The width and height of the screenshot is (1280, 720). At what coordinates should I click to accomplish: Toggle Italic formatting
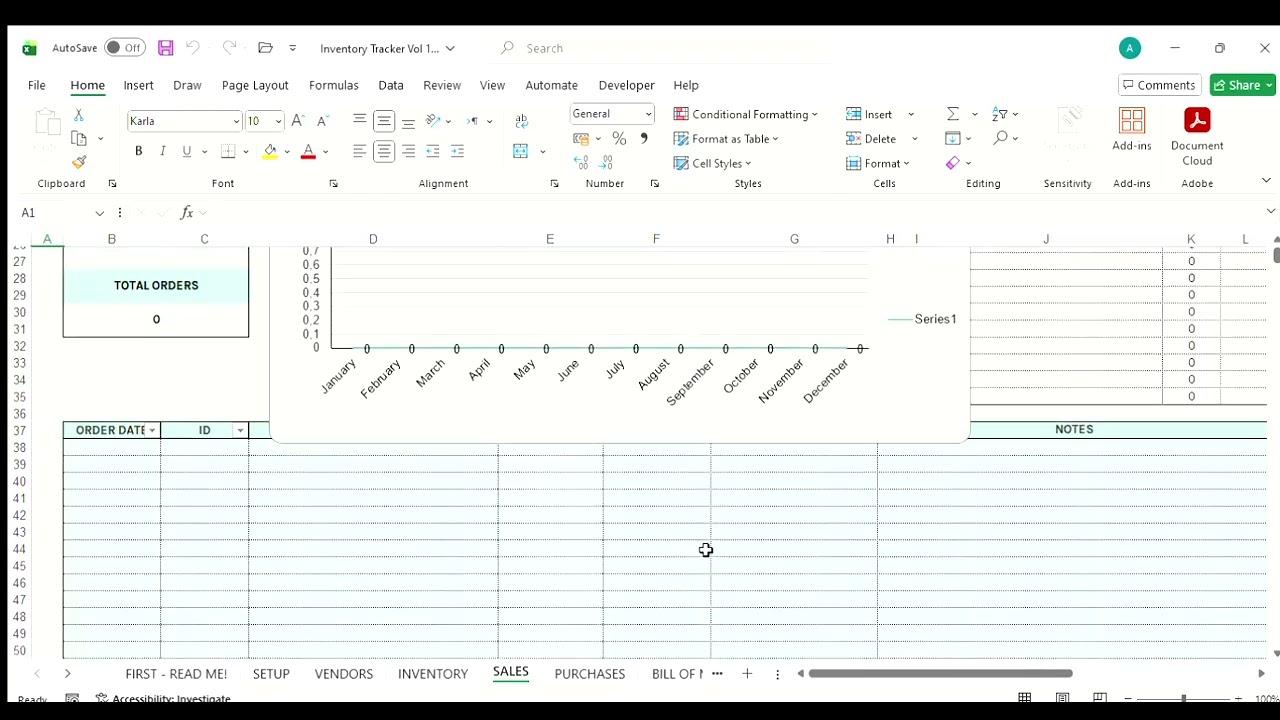162,151
